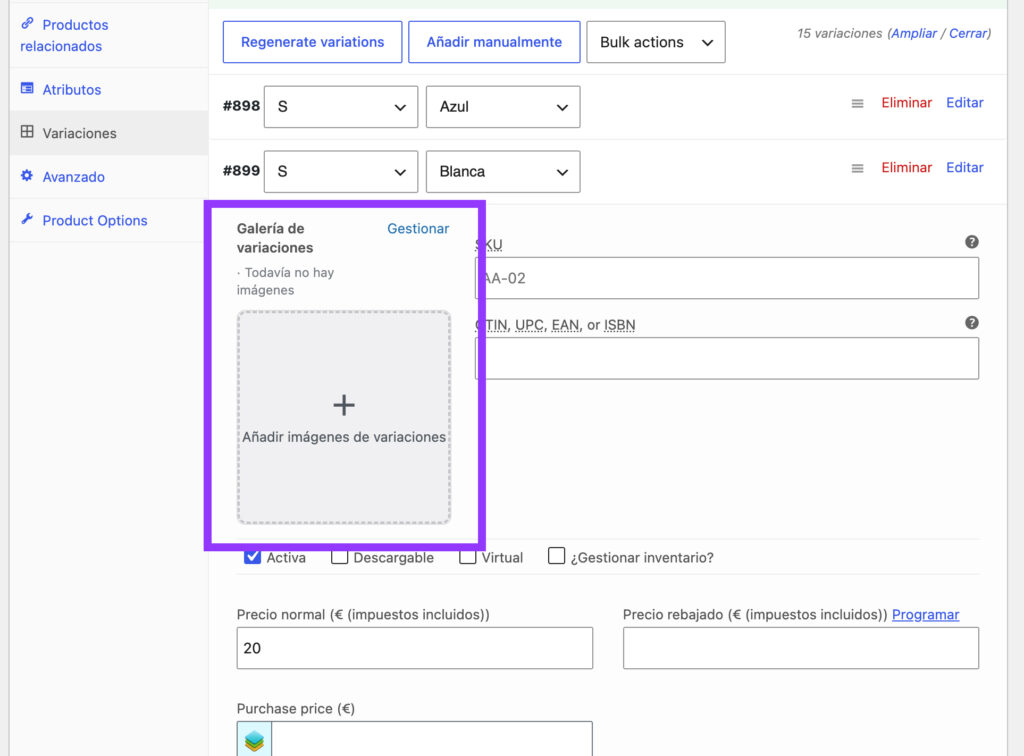1024x756 pixels.
Task: Click Editar for variation #899
Action: click(x=965, y=167)
